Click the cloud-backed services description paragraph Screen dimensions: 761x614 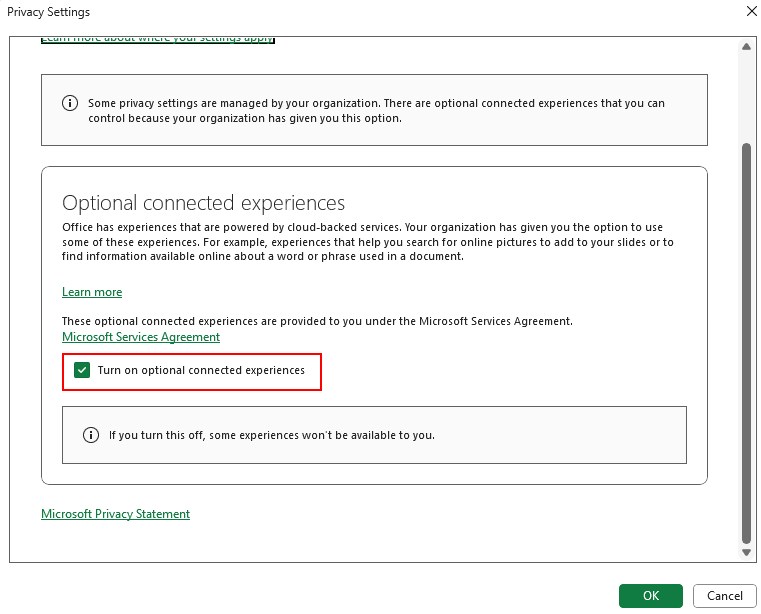coord(368,242)
